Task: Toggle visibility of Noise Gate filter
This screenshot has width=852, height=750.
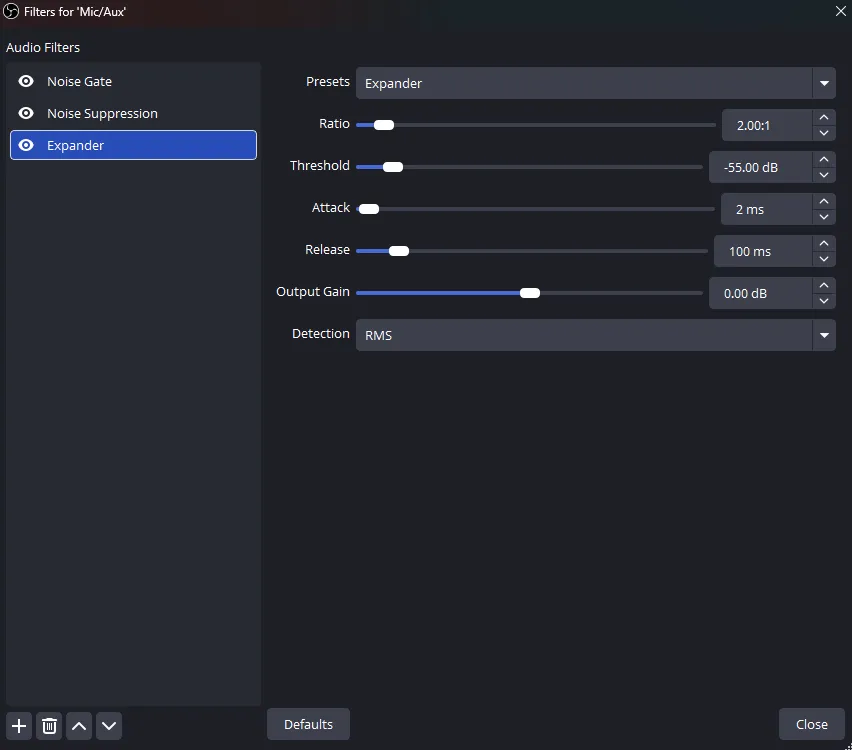Action: point(26,82)
